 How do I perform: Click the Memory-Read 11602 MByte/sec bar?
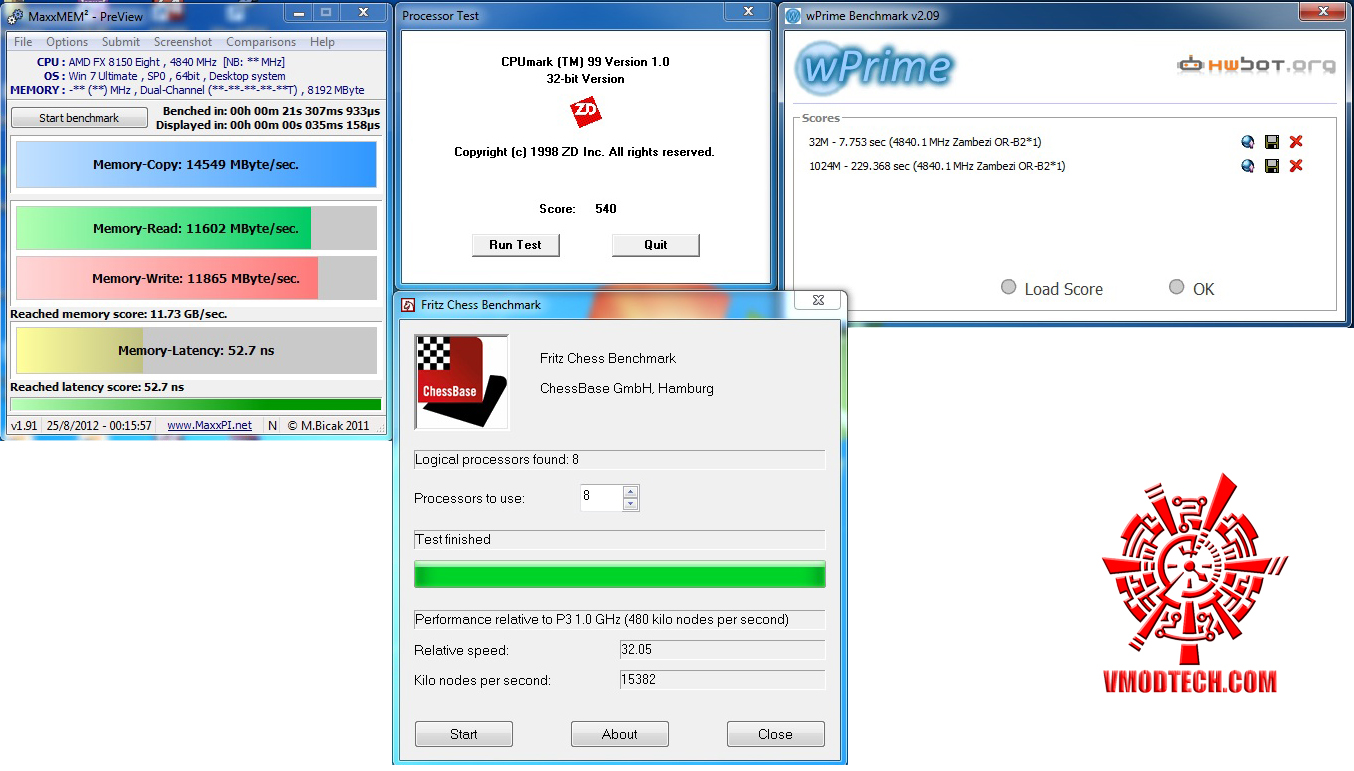(196, 228)
